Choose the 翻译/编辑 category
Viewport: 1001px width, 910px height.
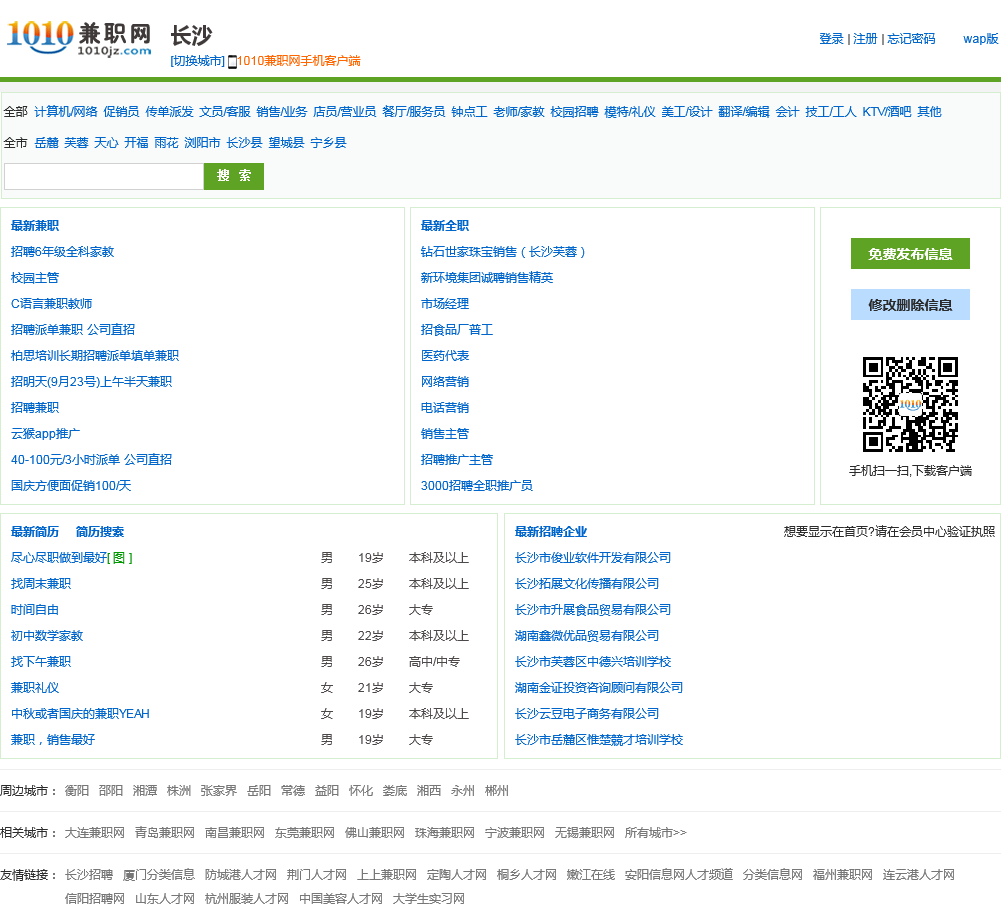pos(744,112)
